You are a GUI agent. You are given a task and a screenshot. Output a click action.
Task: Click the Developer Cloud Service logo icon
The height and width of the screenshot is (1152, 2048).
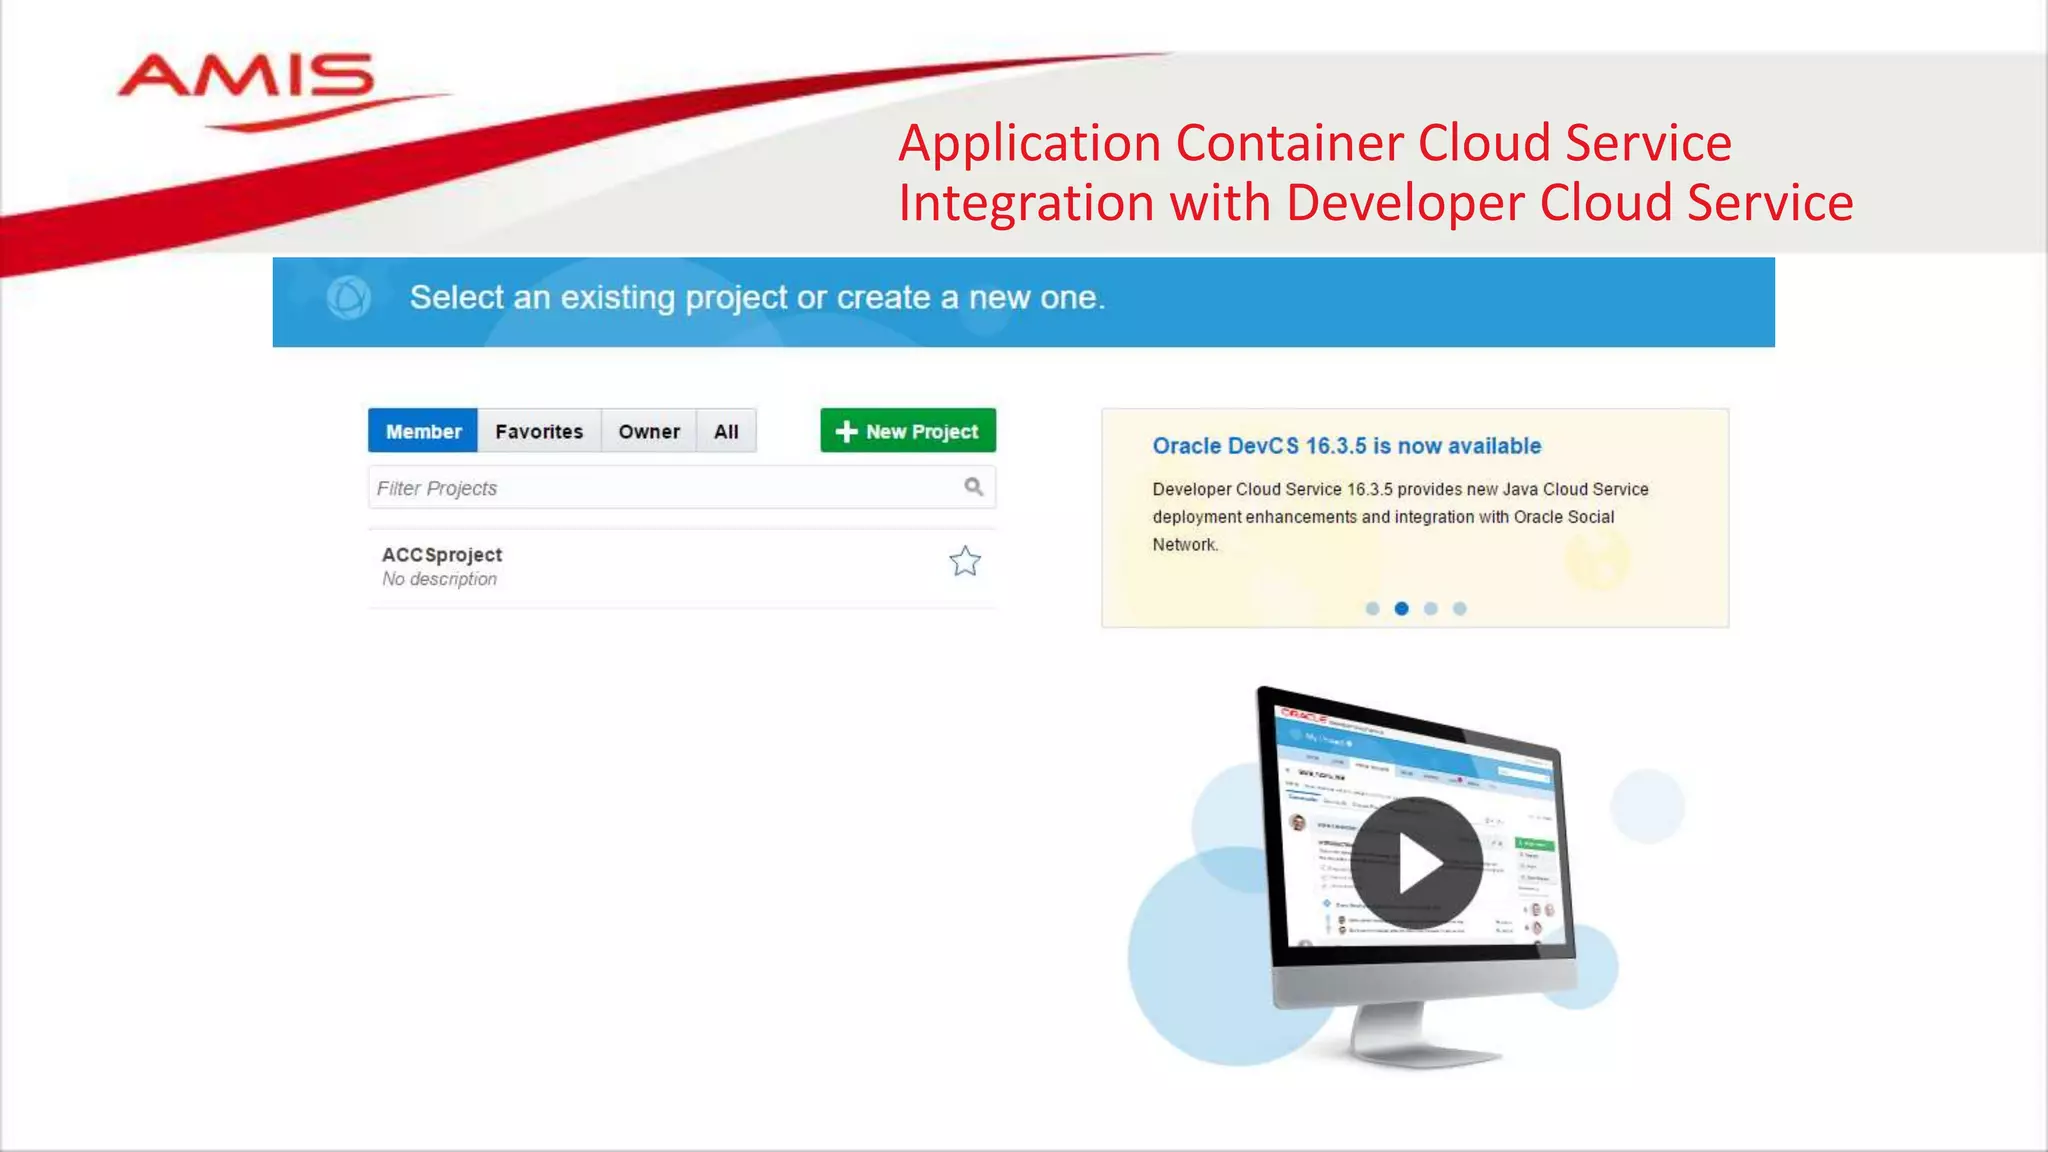(349, 298)
